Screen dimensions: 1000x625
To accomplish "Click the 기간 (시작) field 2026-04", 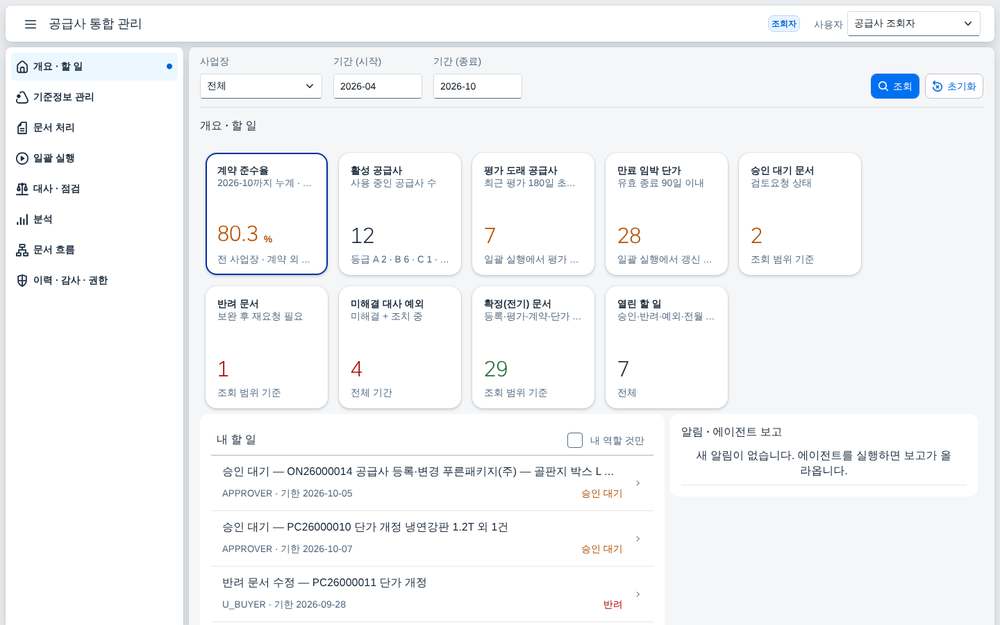I will click(378, 86).
